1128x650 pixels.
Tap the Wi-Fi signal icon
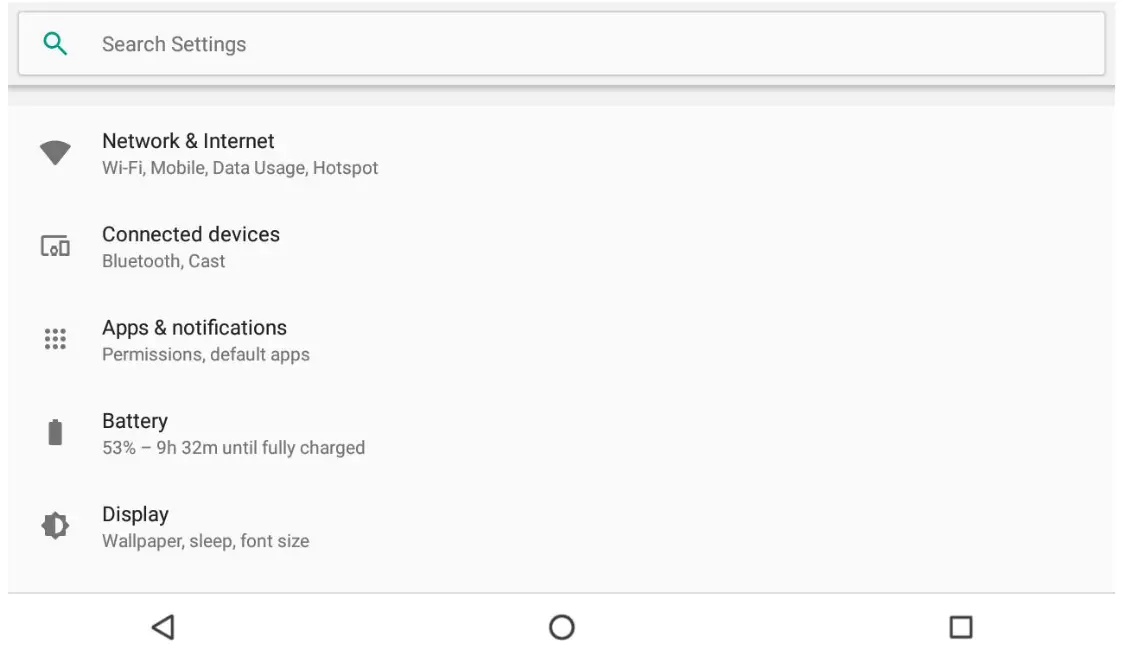(x=55, y=153)
